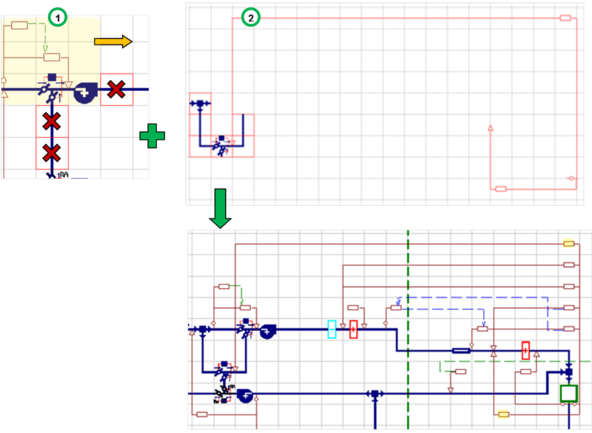Select the lower fan in the bottom diagram
592x433 pixels.
(x=245, y=395)
